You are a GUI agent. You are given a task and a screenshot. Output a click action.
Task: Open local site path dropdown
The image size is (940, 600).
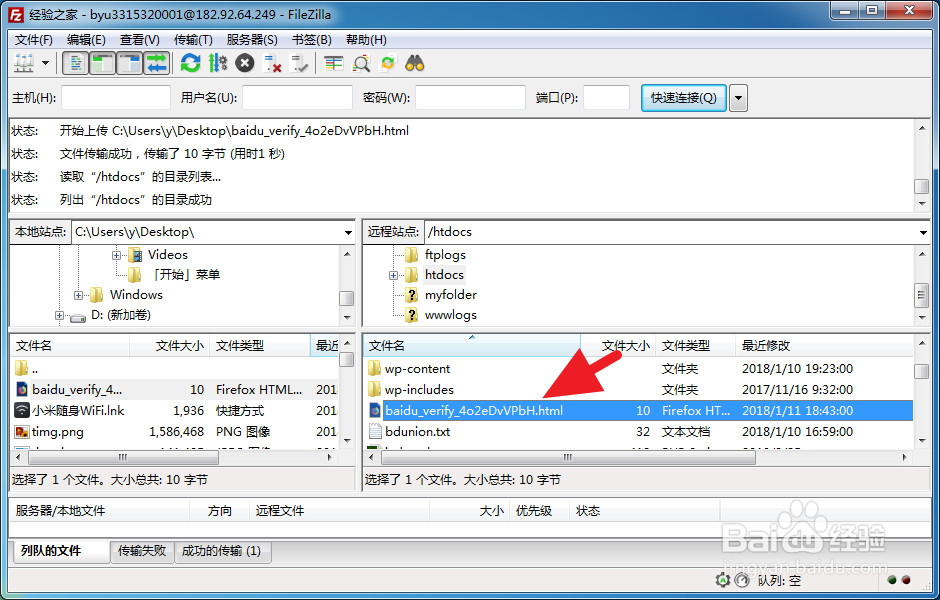348,233
